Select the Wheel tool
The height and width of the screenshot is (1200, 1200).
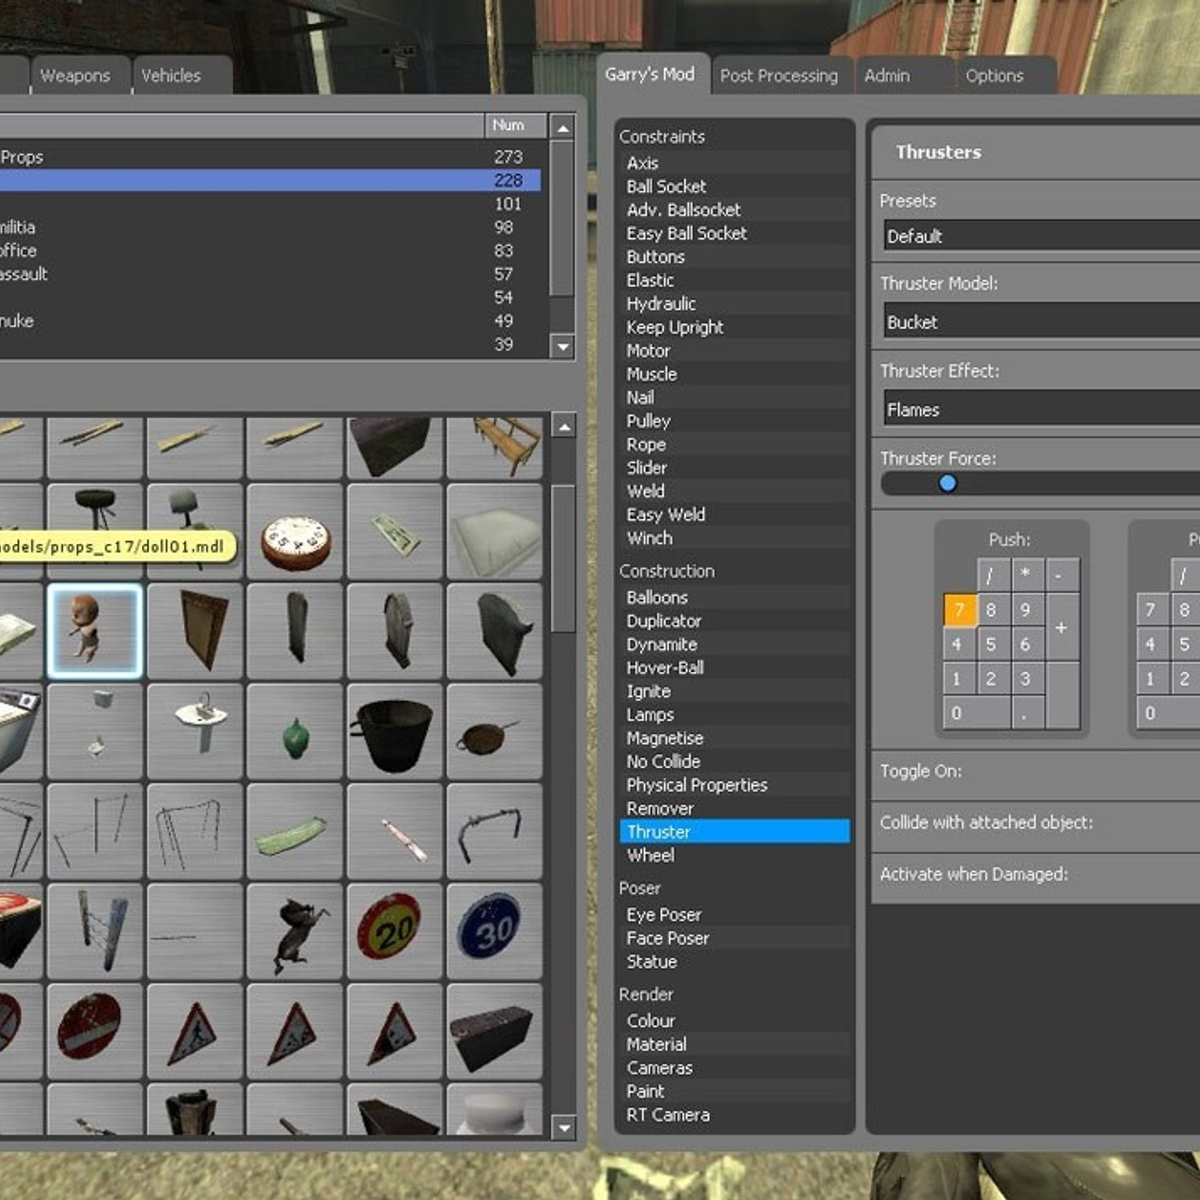735,855
